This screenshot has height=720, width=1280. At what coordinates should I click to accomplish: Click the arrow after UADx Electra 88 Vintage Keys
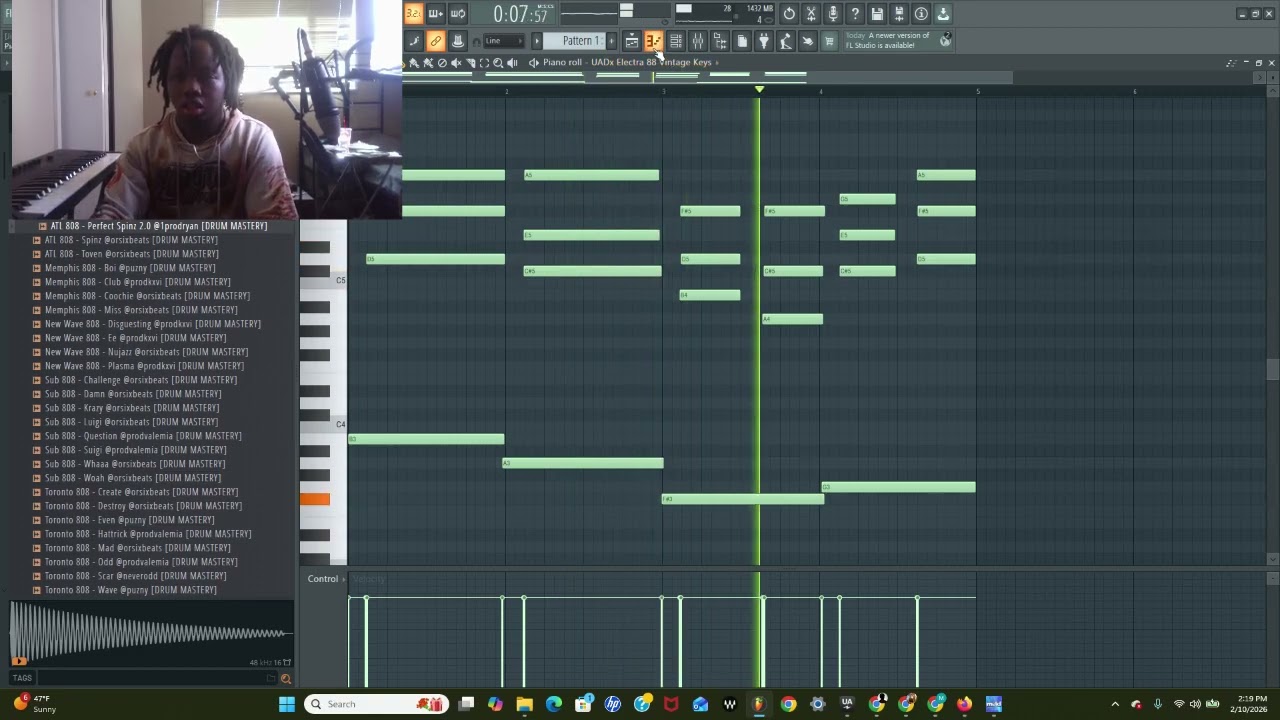point(717,63)
